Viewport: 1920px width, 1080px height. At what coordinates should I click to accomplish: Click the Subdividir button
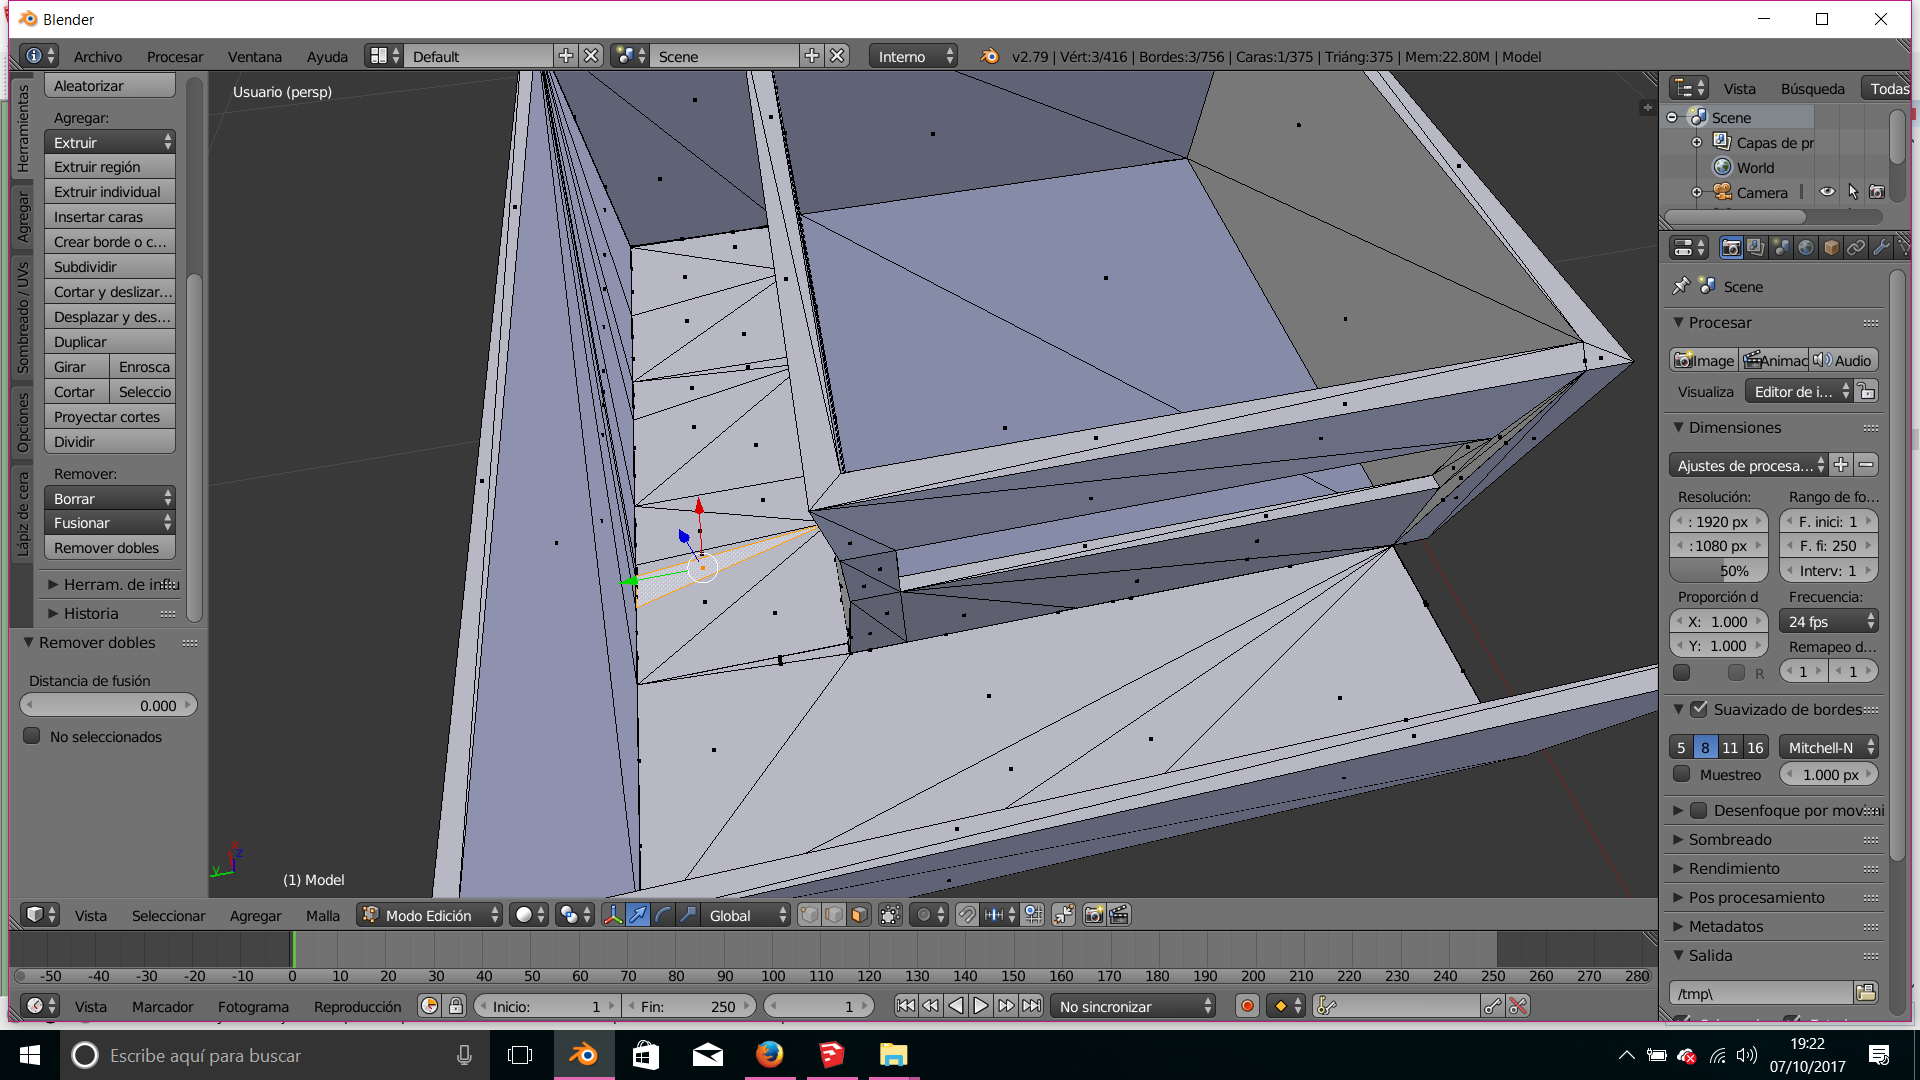109,267
